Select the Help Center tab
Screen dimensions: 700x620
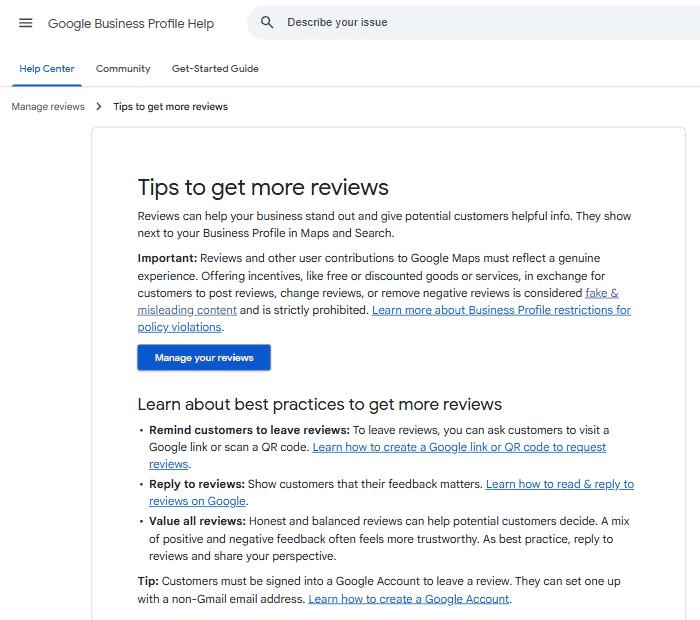(47, 69)
